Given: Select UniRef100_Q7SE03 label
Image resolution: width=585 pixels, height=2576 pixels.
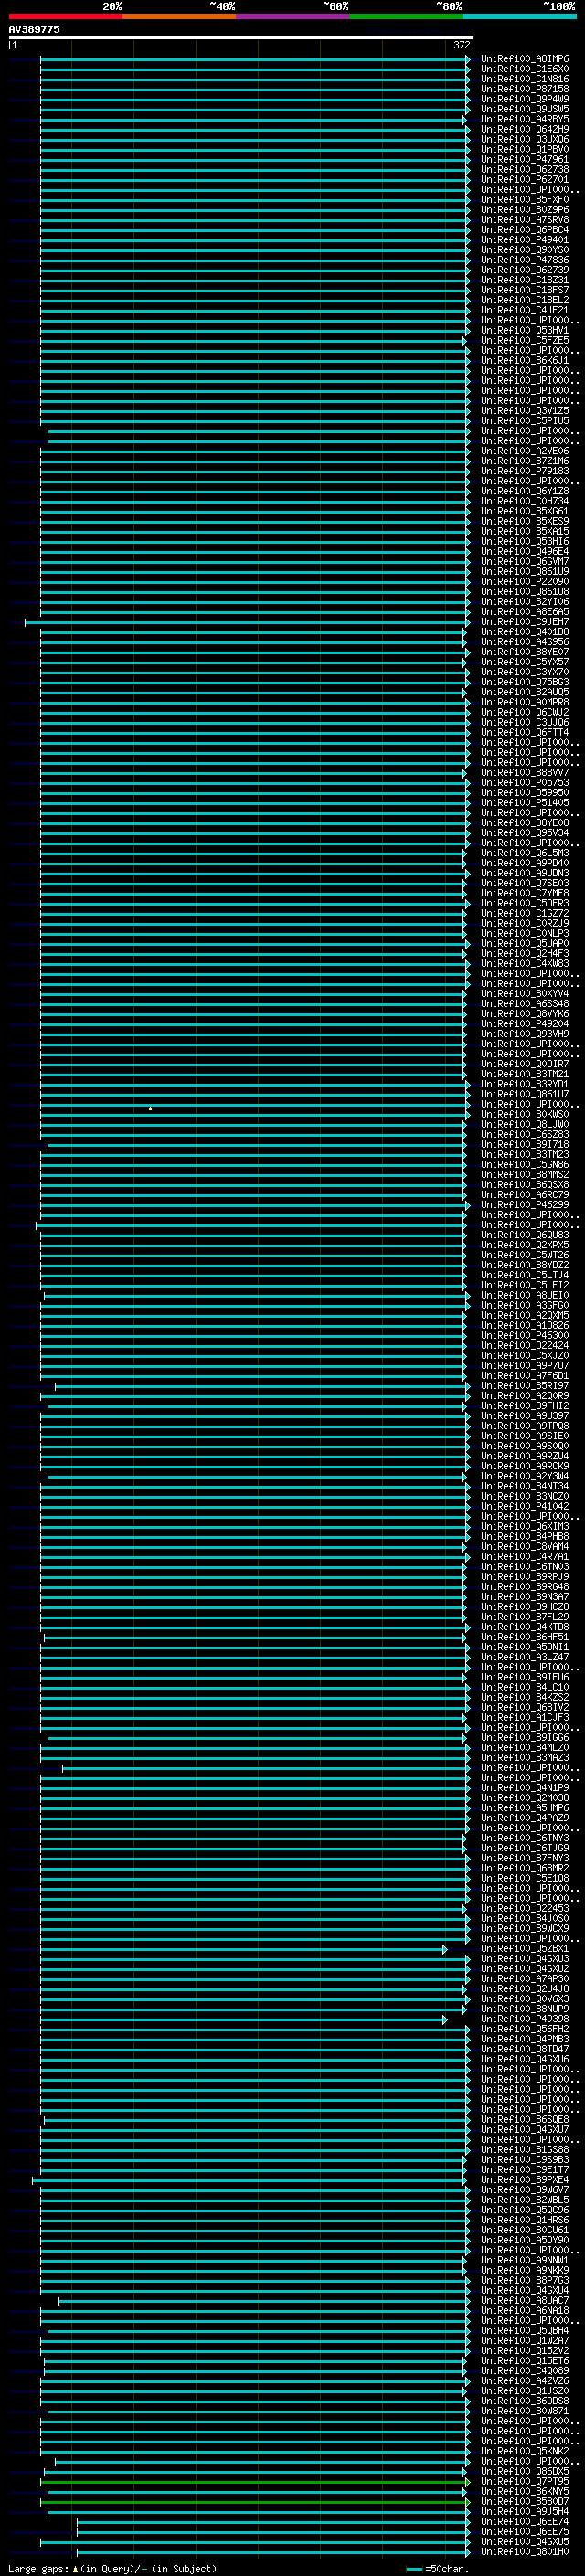Looking at the screenshot, I should tap(524, 883).
